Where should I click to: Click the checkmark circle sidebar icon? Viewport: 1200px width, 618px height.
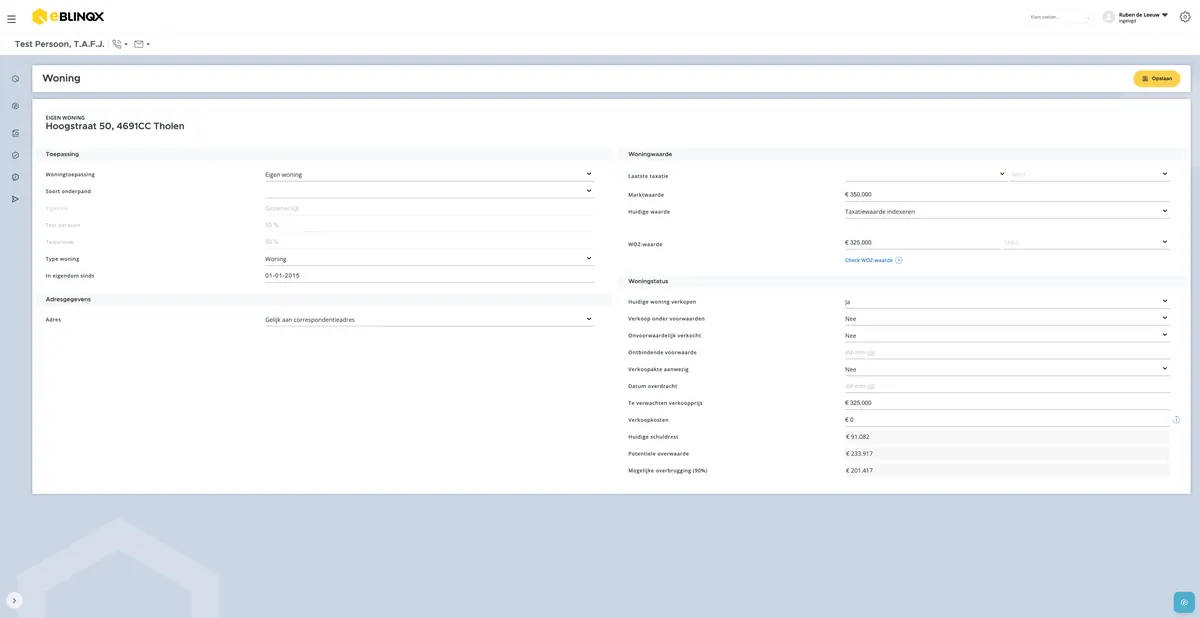(x=15, y=155)
